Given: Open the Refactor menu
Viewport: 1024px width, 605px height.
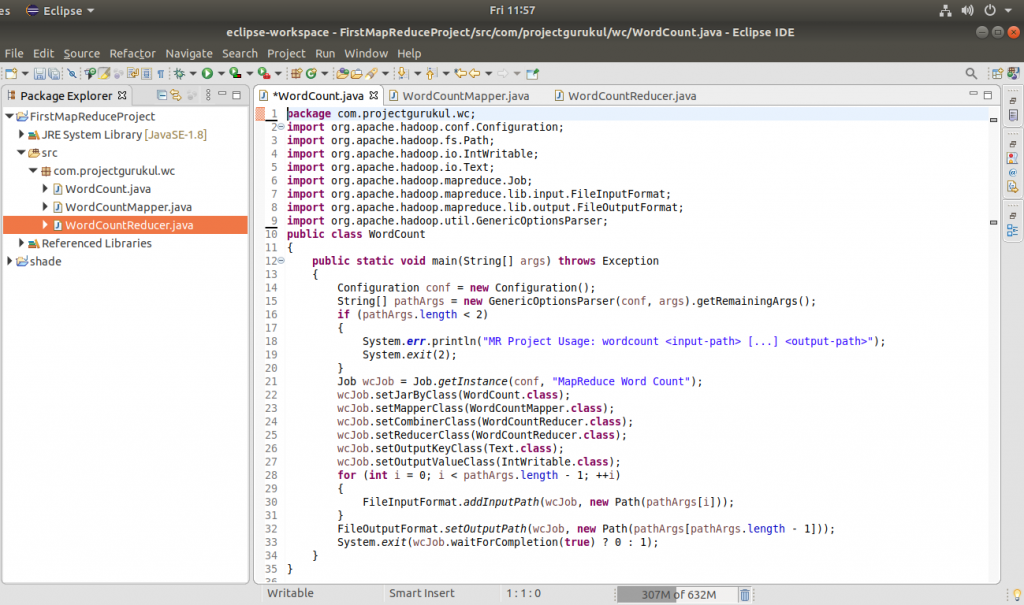Looking at the screenshot, I should 132,53.
